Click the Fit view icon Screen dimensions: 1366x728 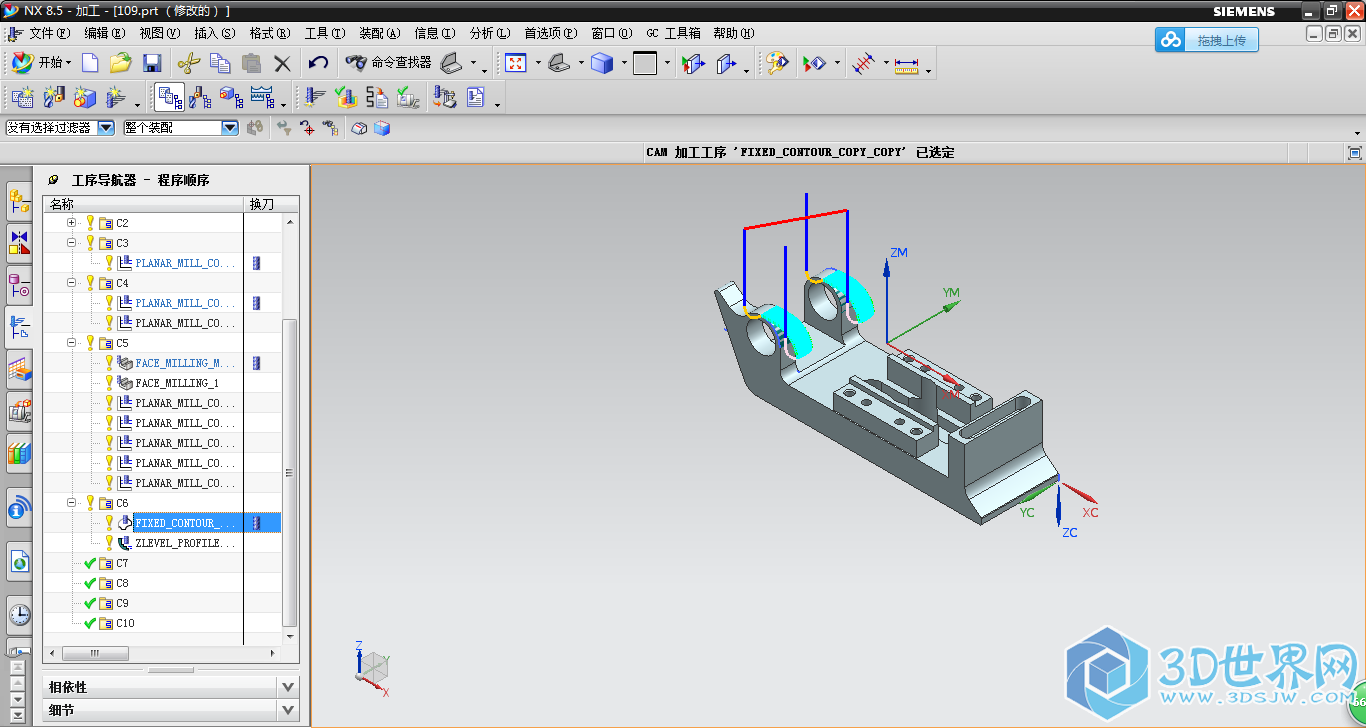coord(516,63)
